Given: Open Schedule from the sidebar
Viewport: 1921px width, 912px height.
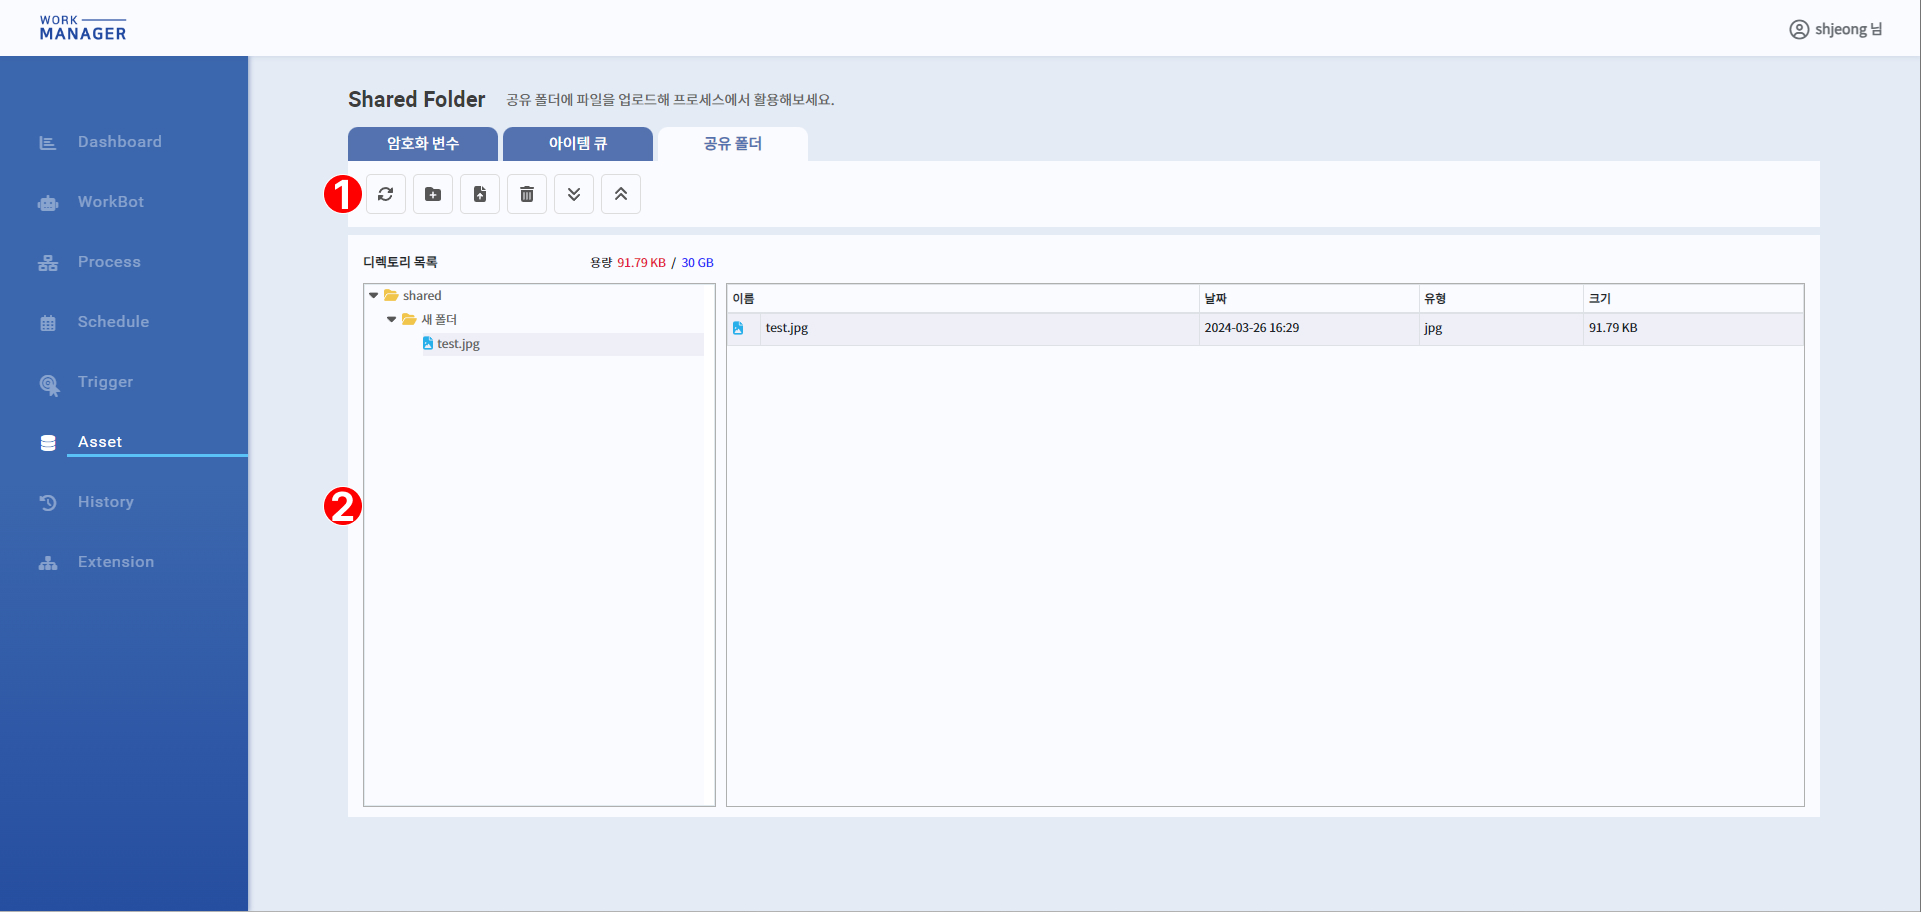Looking at the screenshot, I should tap(113, 322).
